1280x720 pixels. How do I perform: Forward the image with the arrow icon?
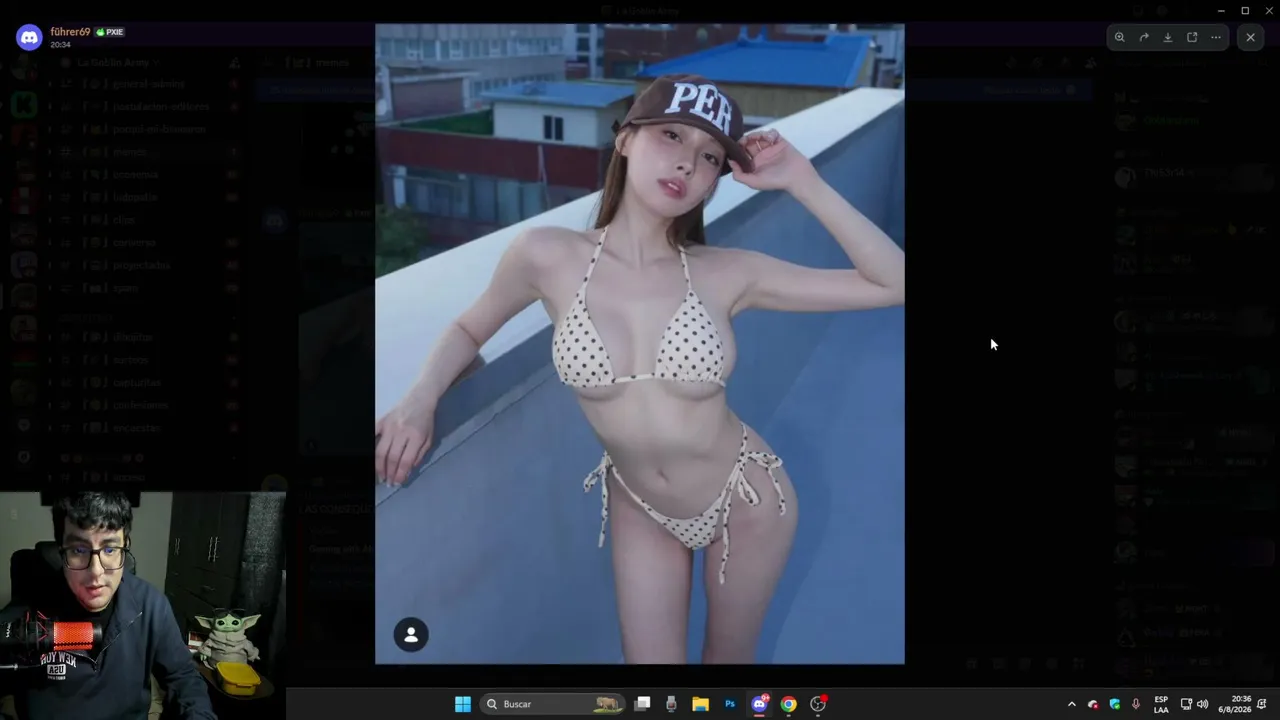(x=1144, y=37)
